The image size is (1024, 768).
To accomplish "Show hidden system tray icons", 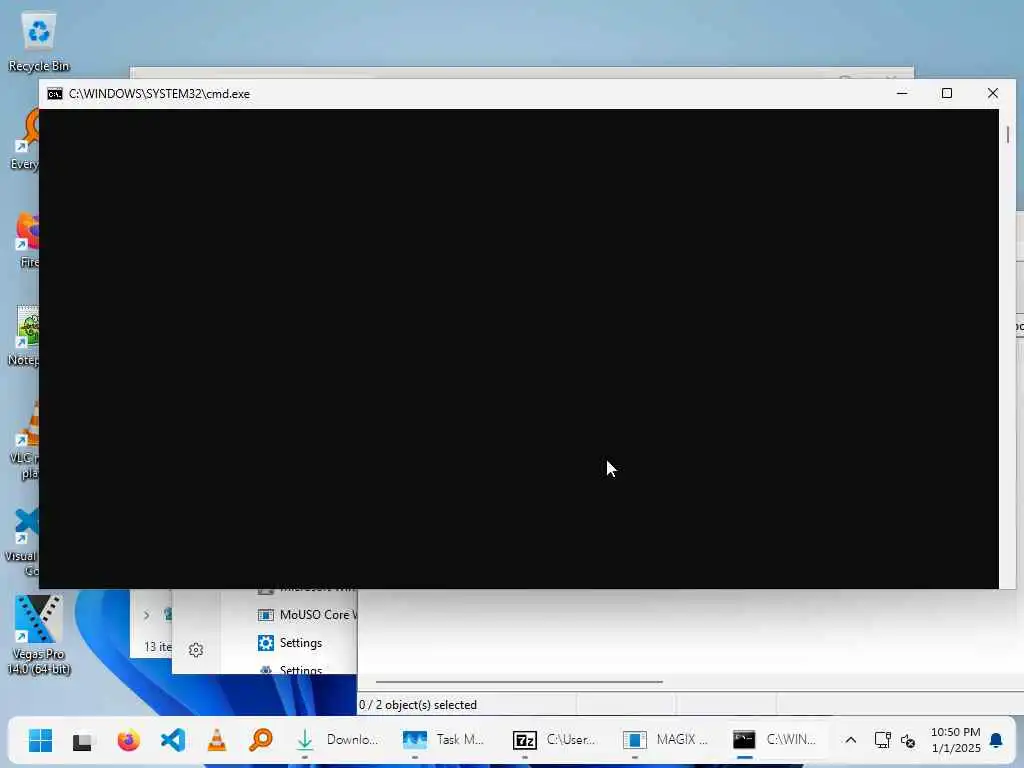I will 850,740.
